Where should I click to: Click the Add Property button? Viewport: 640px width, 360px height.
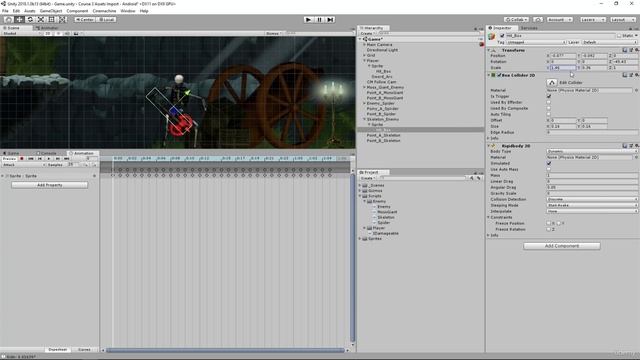point(49,185)
